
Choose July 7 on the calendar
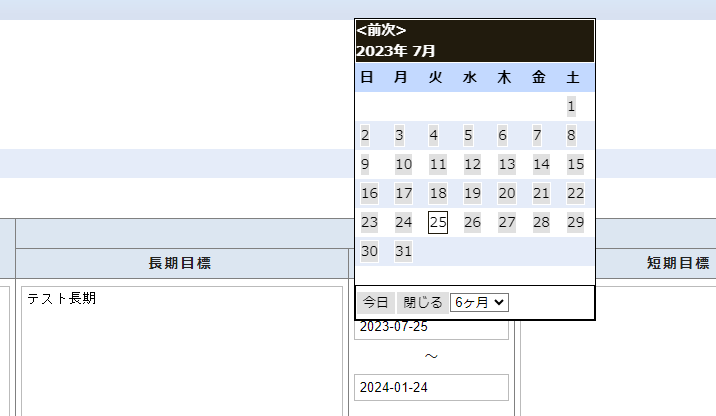pyautogui.click(x=537, y=135)
